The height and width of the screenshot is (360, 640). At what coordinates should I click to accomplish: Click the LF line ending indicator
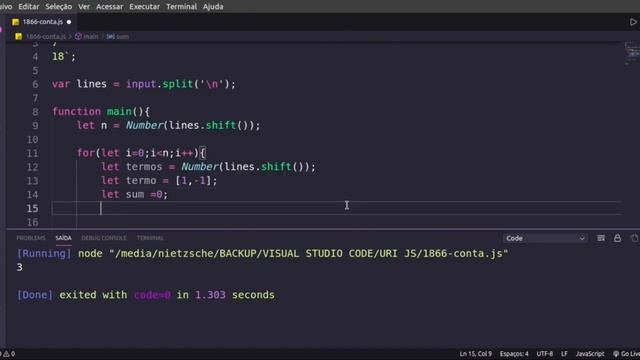click(x=564, y=354)
